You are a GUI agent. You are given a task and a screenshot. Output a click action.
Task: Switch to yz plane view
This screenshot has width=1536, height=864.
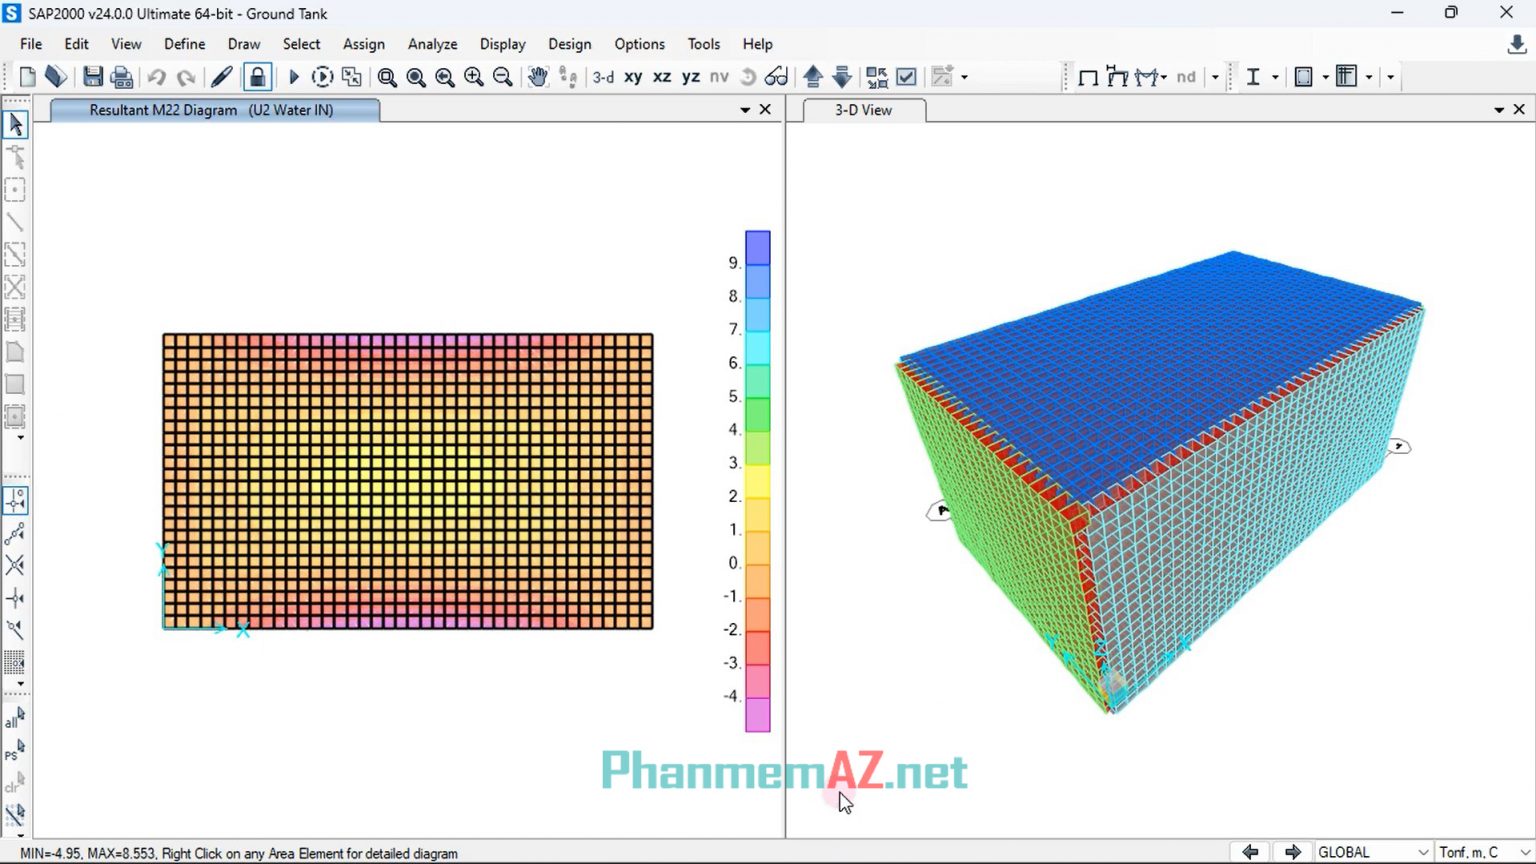click(691, 77)
